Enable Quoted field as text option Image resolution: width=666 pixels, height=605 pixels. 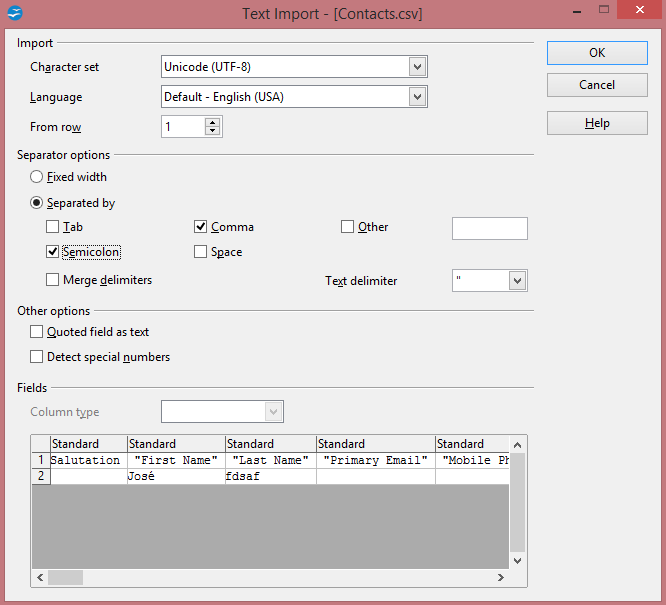click(x=37, y=332)
